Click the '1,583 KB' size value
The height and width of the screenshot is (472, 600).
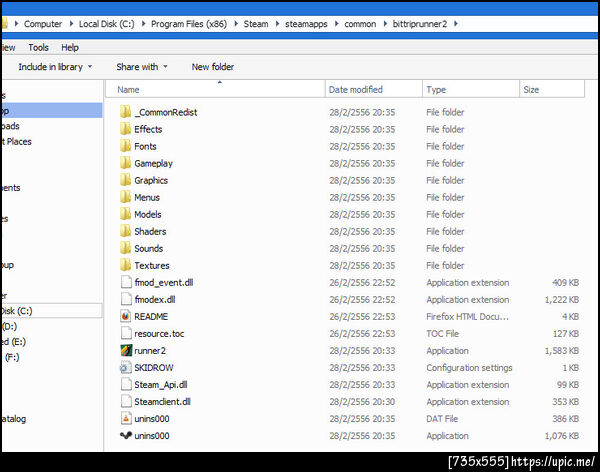click(x=562, y=351)
